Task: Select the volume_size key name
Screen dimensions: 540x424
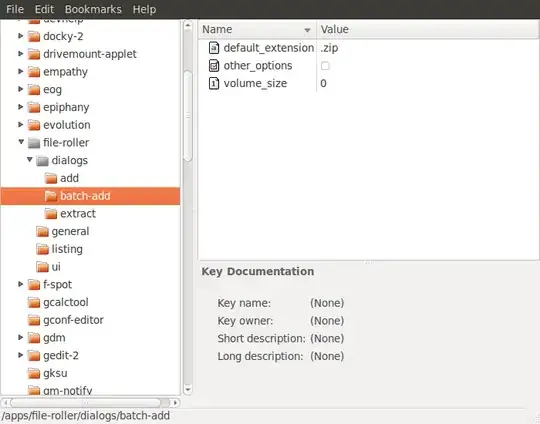Action: coord(255,83)
